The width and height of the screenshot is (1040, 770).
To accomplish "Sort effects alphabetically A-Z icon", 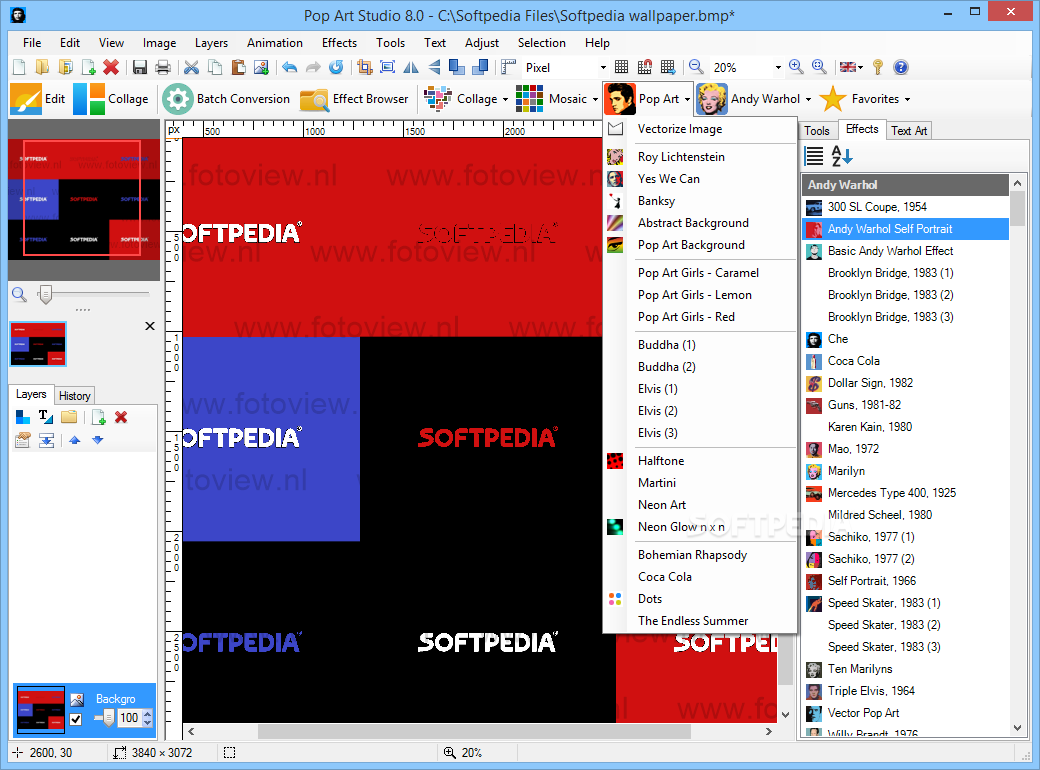I will (x=842, y=156).
